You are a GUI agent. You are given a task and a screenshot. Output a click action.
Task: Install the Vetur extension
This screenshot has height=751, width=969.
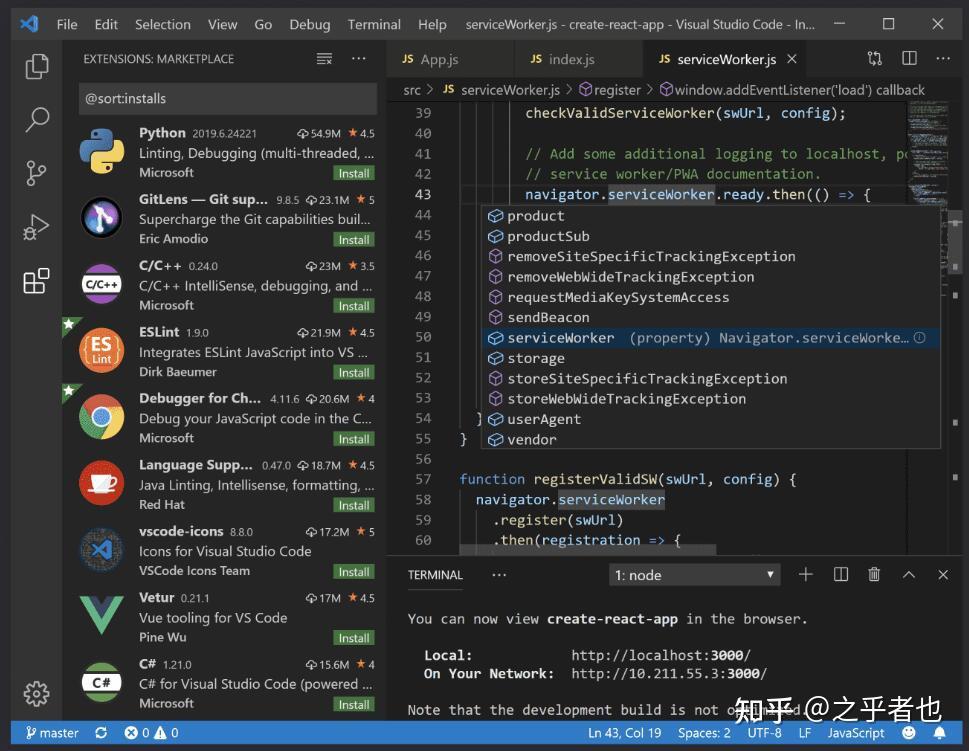point(353,638)
